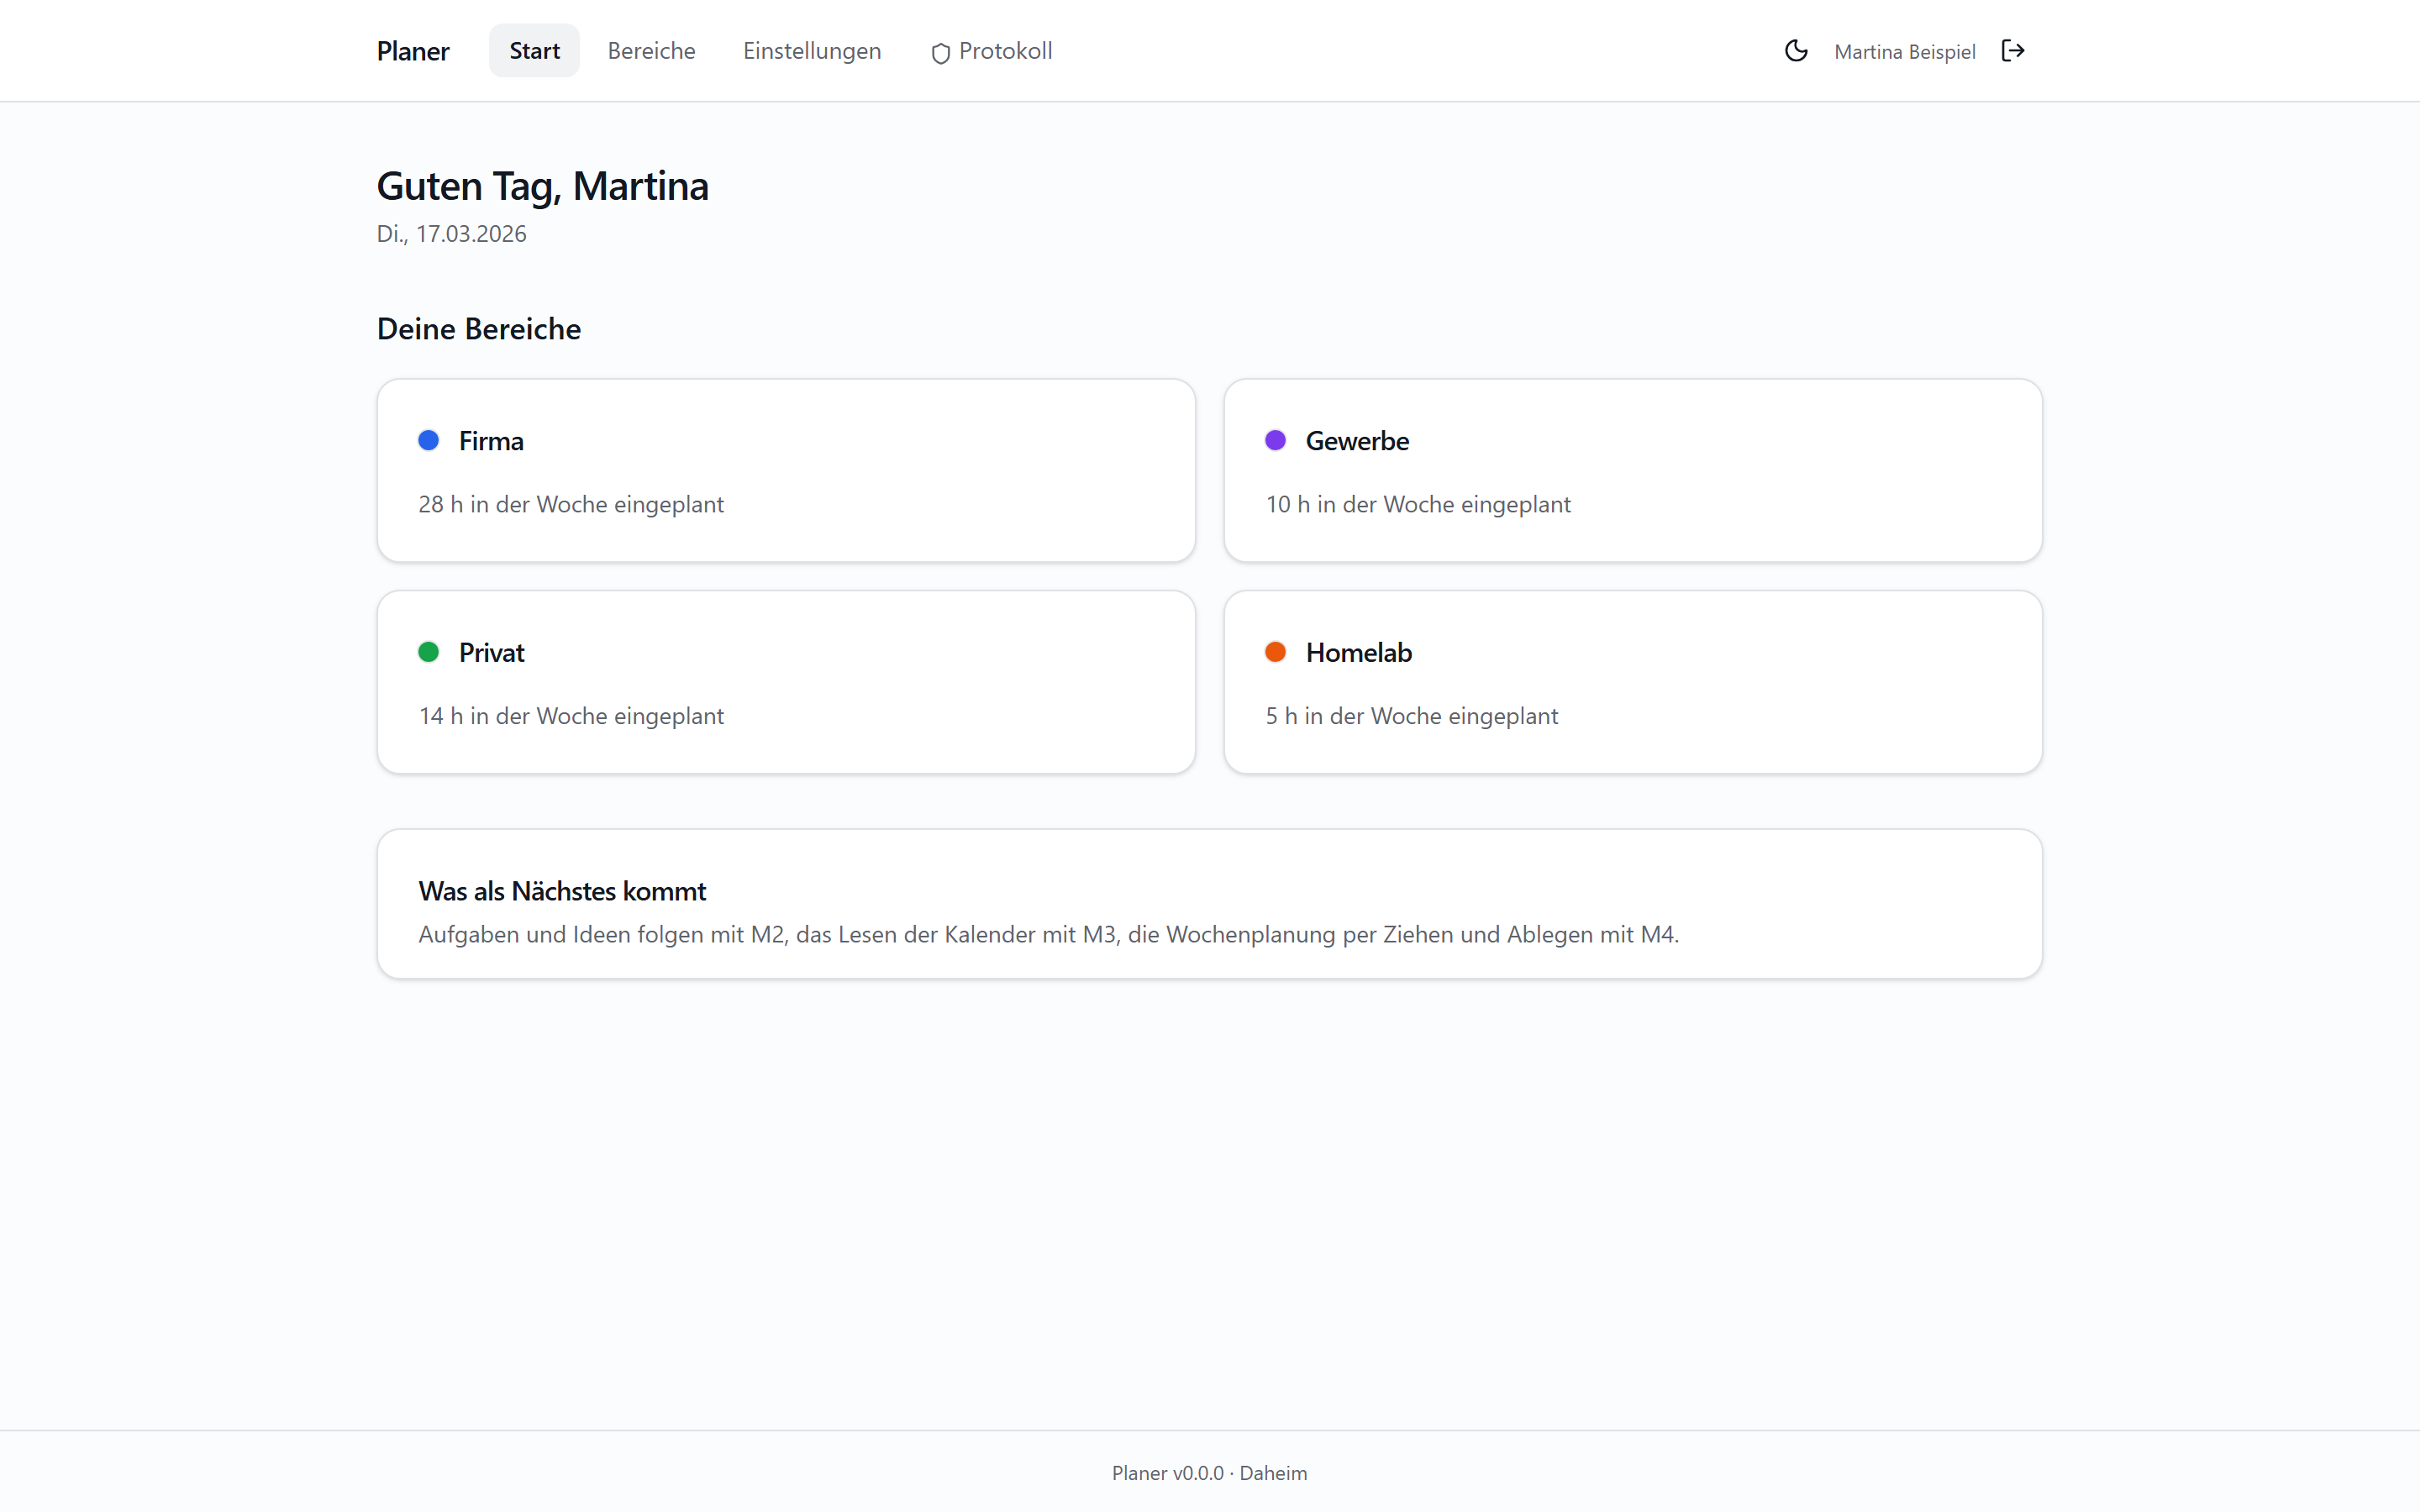The image size is (2420, 1512).
Task: Switch to the Bereiche tab
Action: (x=651, y=51)
